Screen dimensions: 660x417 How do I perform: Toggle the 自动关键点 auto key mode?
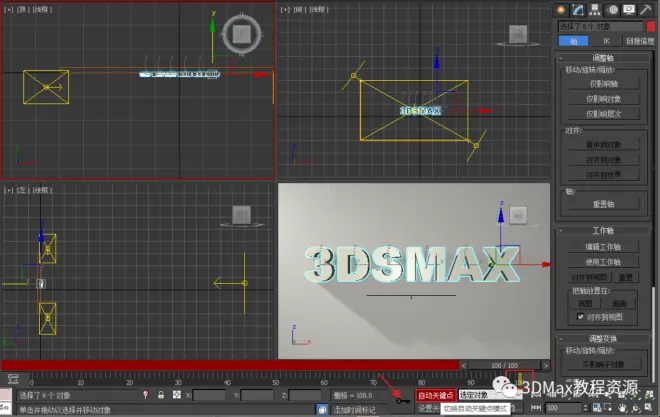(436, 395)
